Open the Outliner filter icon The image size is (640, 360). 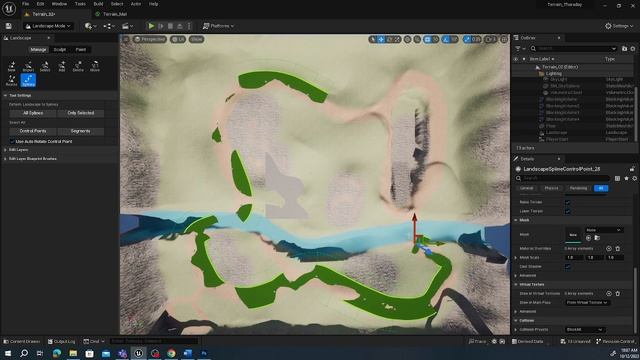pos(519,49)
